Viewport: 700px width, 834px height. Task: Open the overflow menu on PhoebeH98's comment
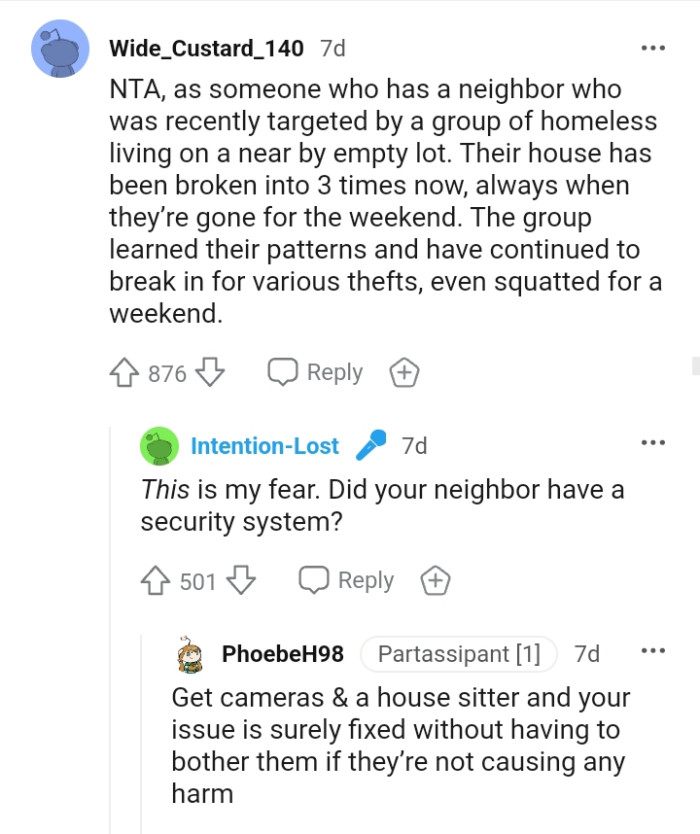coord(653,652)
